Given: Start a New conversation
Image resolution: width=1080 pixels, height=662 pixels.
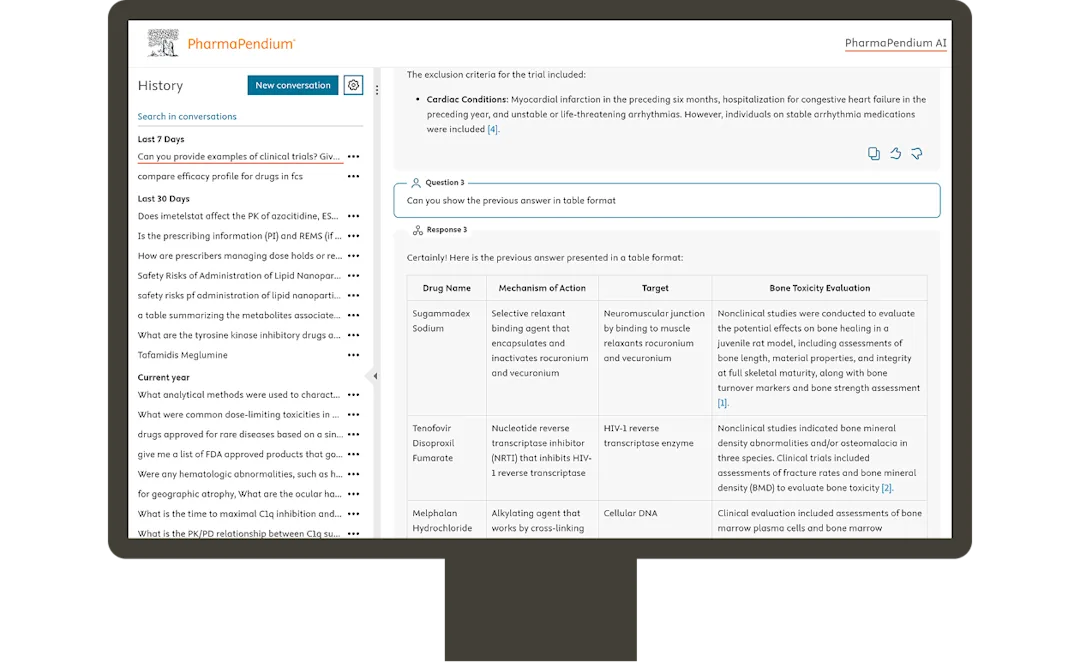Looking at the screenshot, I should [292, 85].
